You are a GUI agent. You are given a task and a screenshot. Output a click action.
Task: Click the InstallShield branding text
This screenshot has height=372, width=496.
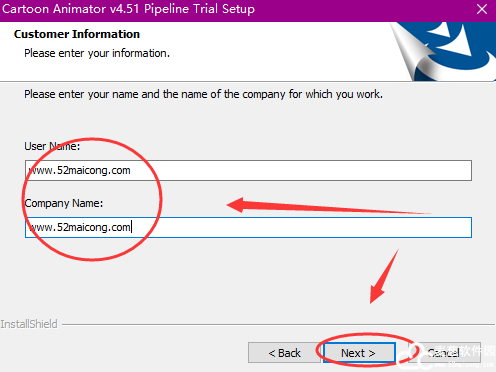pos(29,324)
